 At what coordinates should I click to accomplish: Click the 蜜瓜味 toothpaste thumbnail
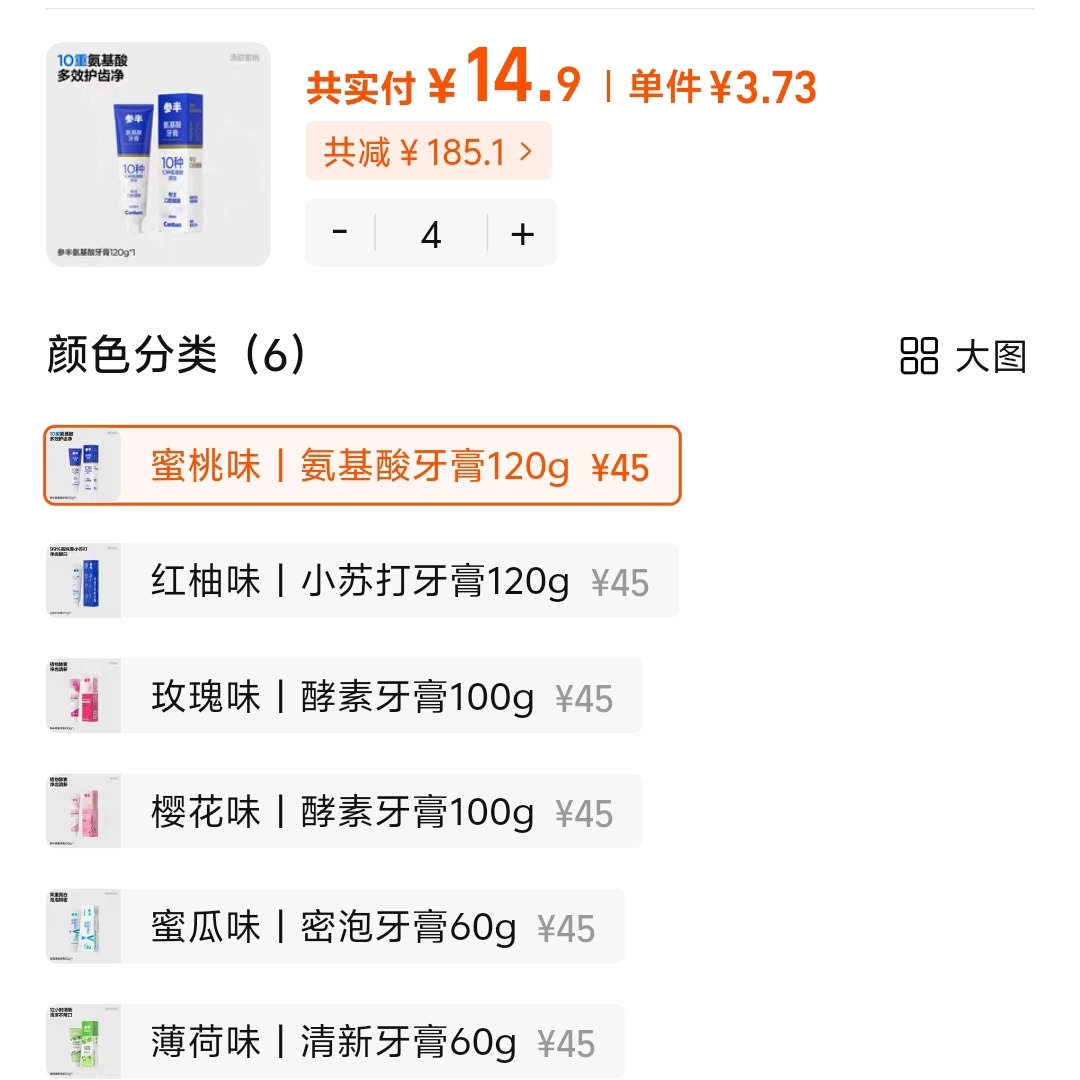click(x=84, y=927)
